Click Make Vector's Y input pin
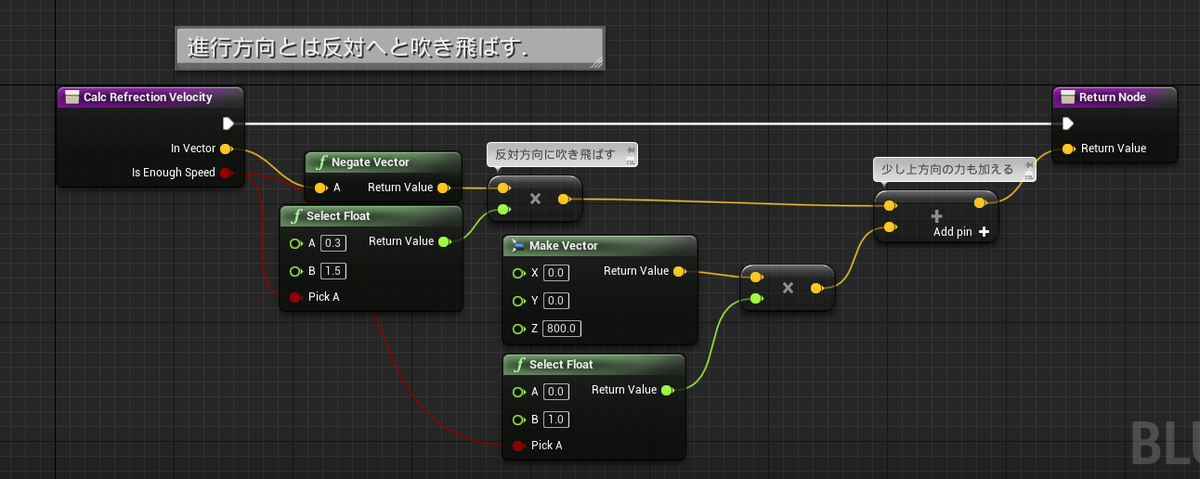Viewport: 1200px width, 479px height. (517, 301)
